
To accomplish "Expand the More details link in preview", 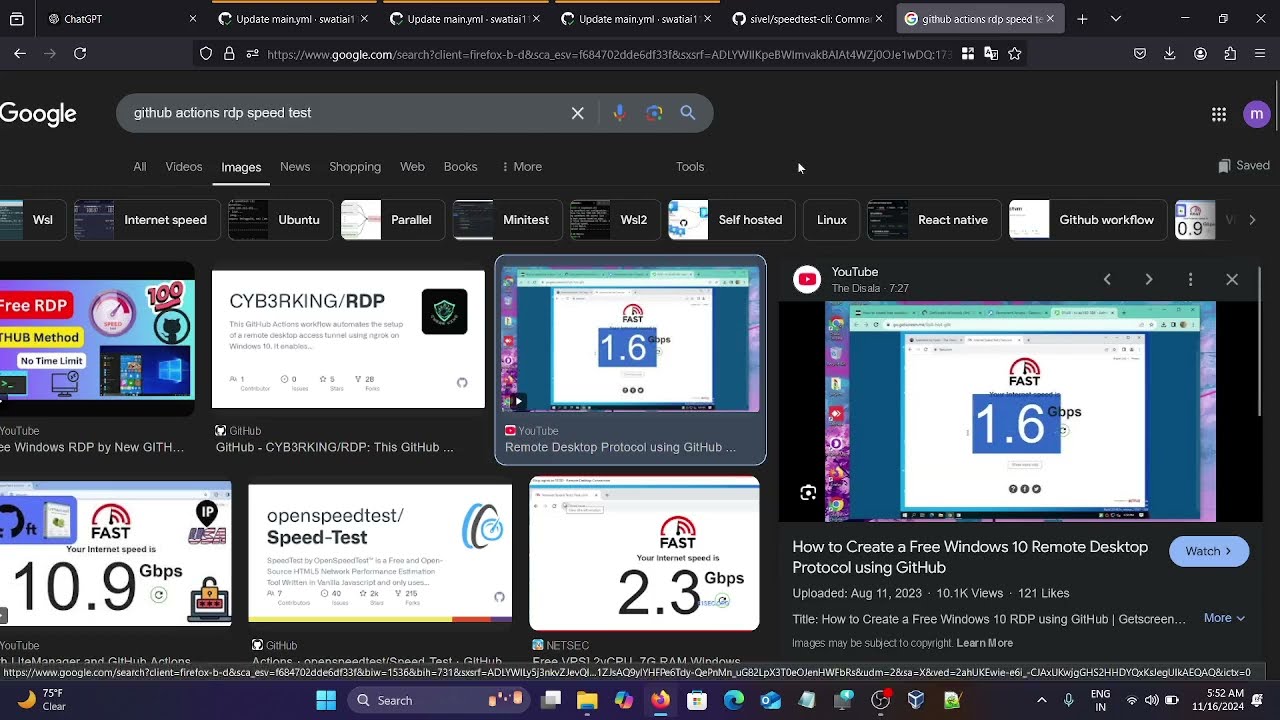I will pos(1224,618).
